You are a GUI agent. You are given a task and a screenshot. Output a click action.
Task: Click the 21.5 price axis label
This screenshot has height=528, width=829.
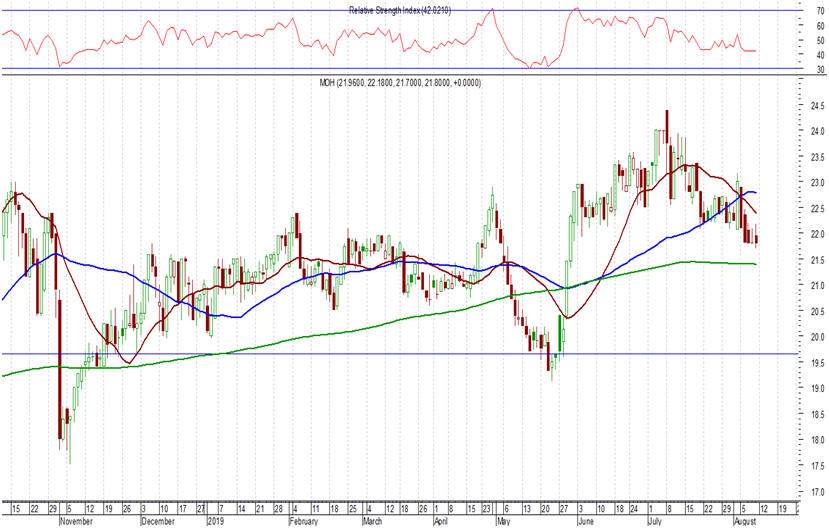(818, 260)
